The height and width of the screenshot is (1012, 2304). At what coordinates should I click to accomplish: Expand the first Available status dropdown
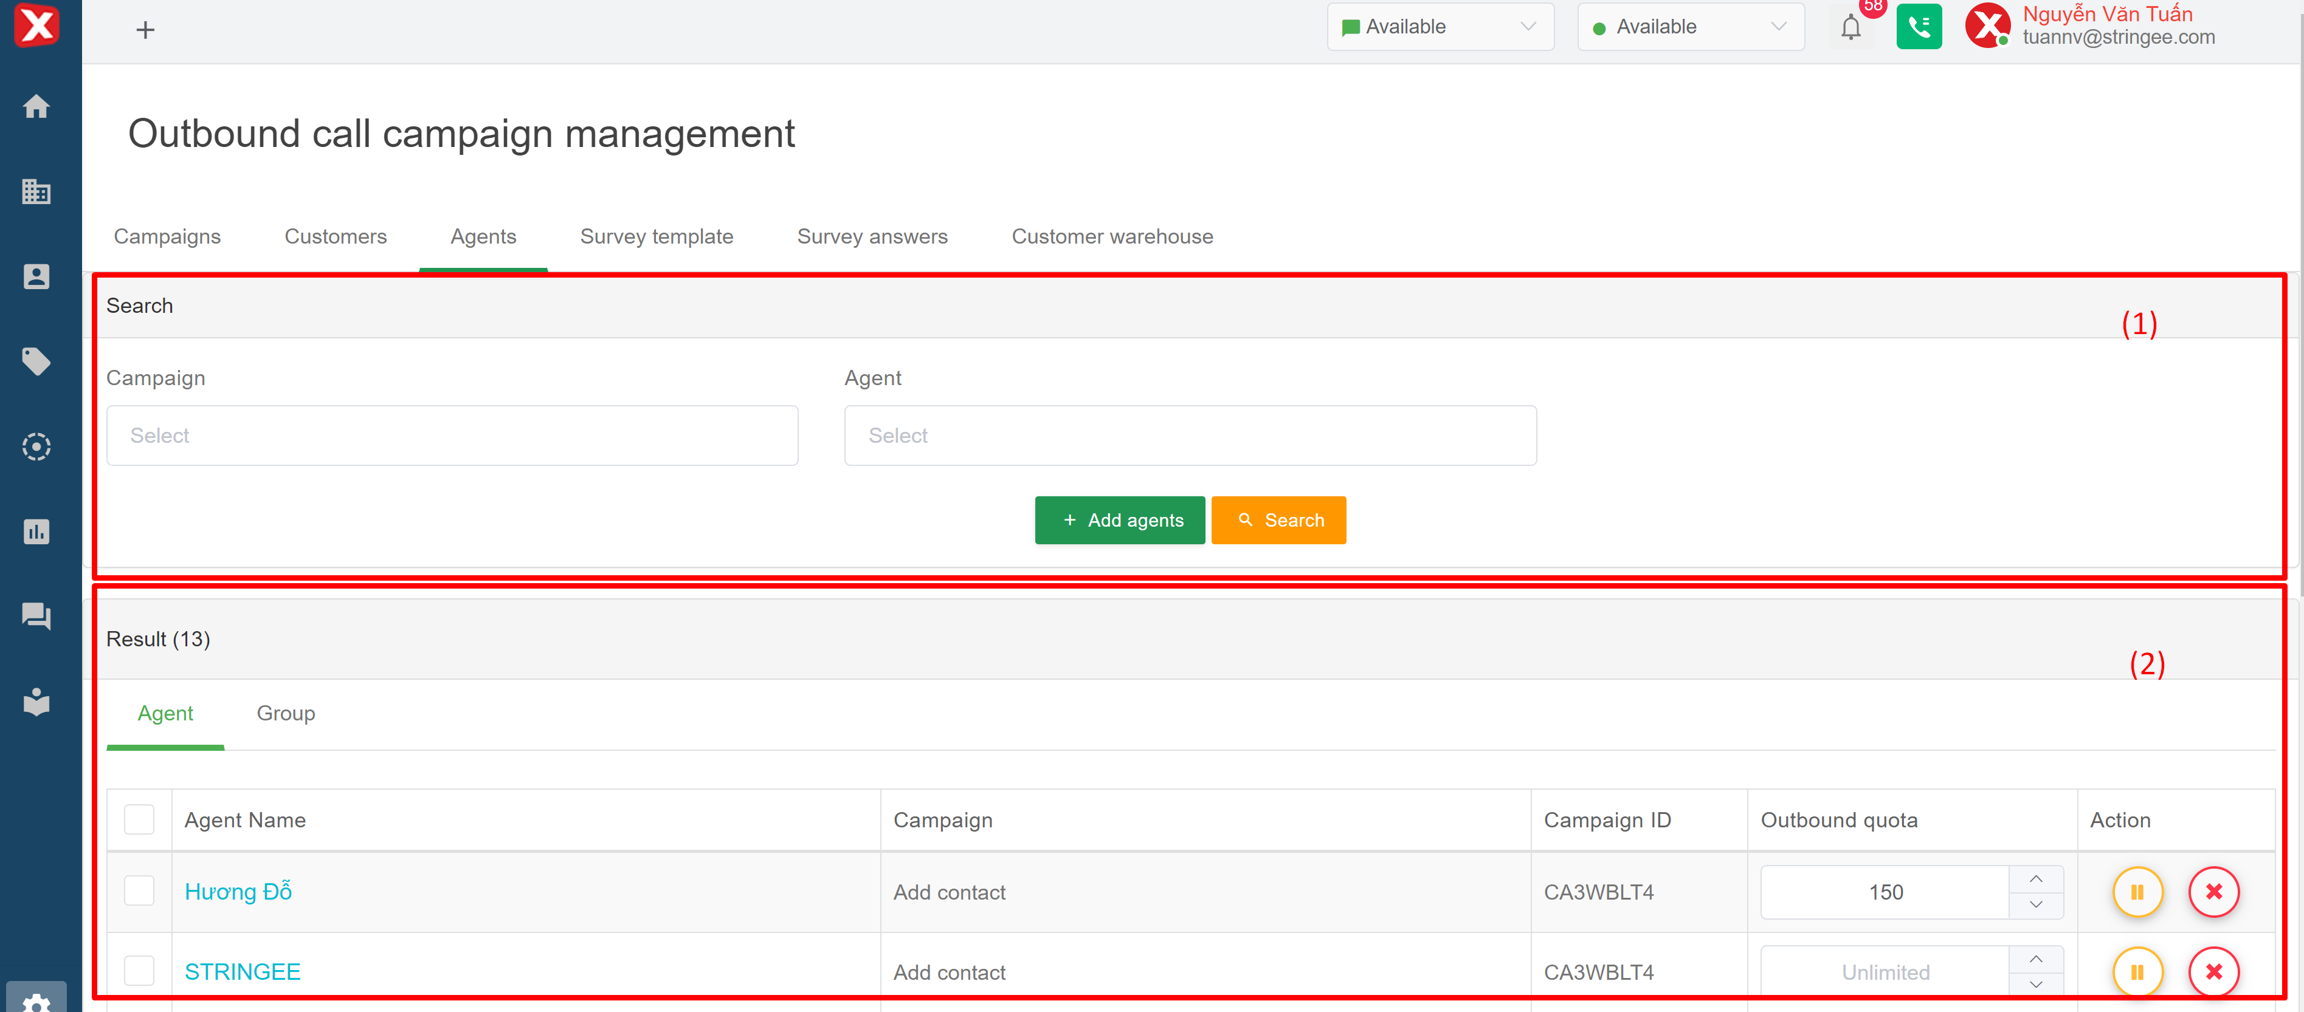(1439, 27)
